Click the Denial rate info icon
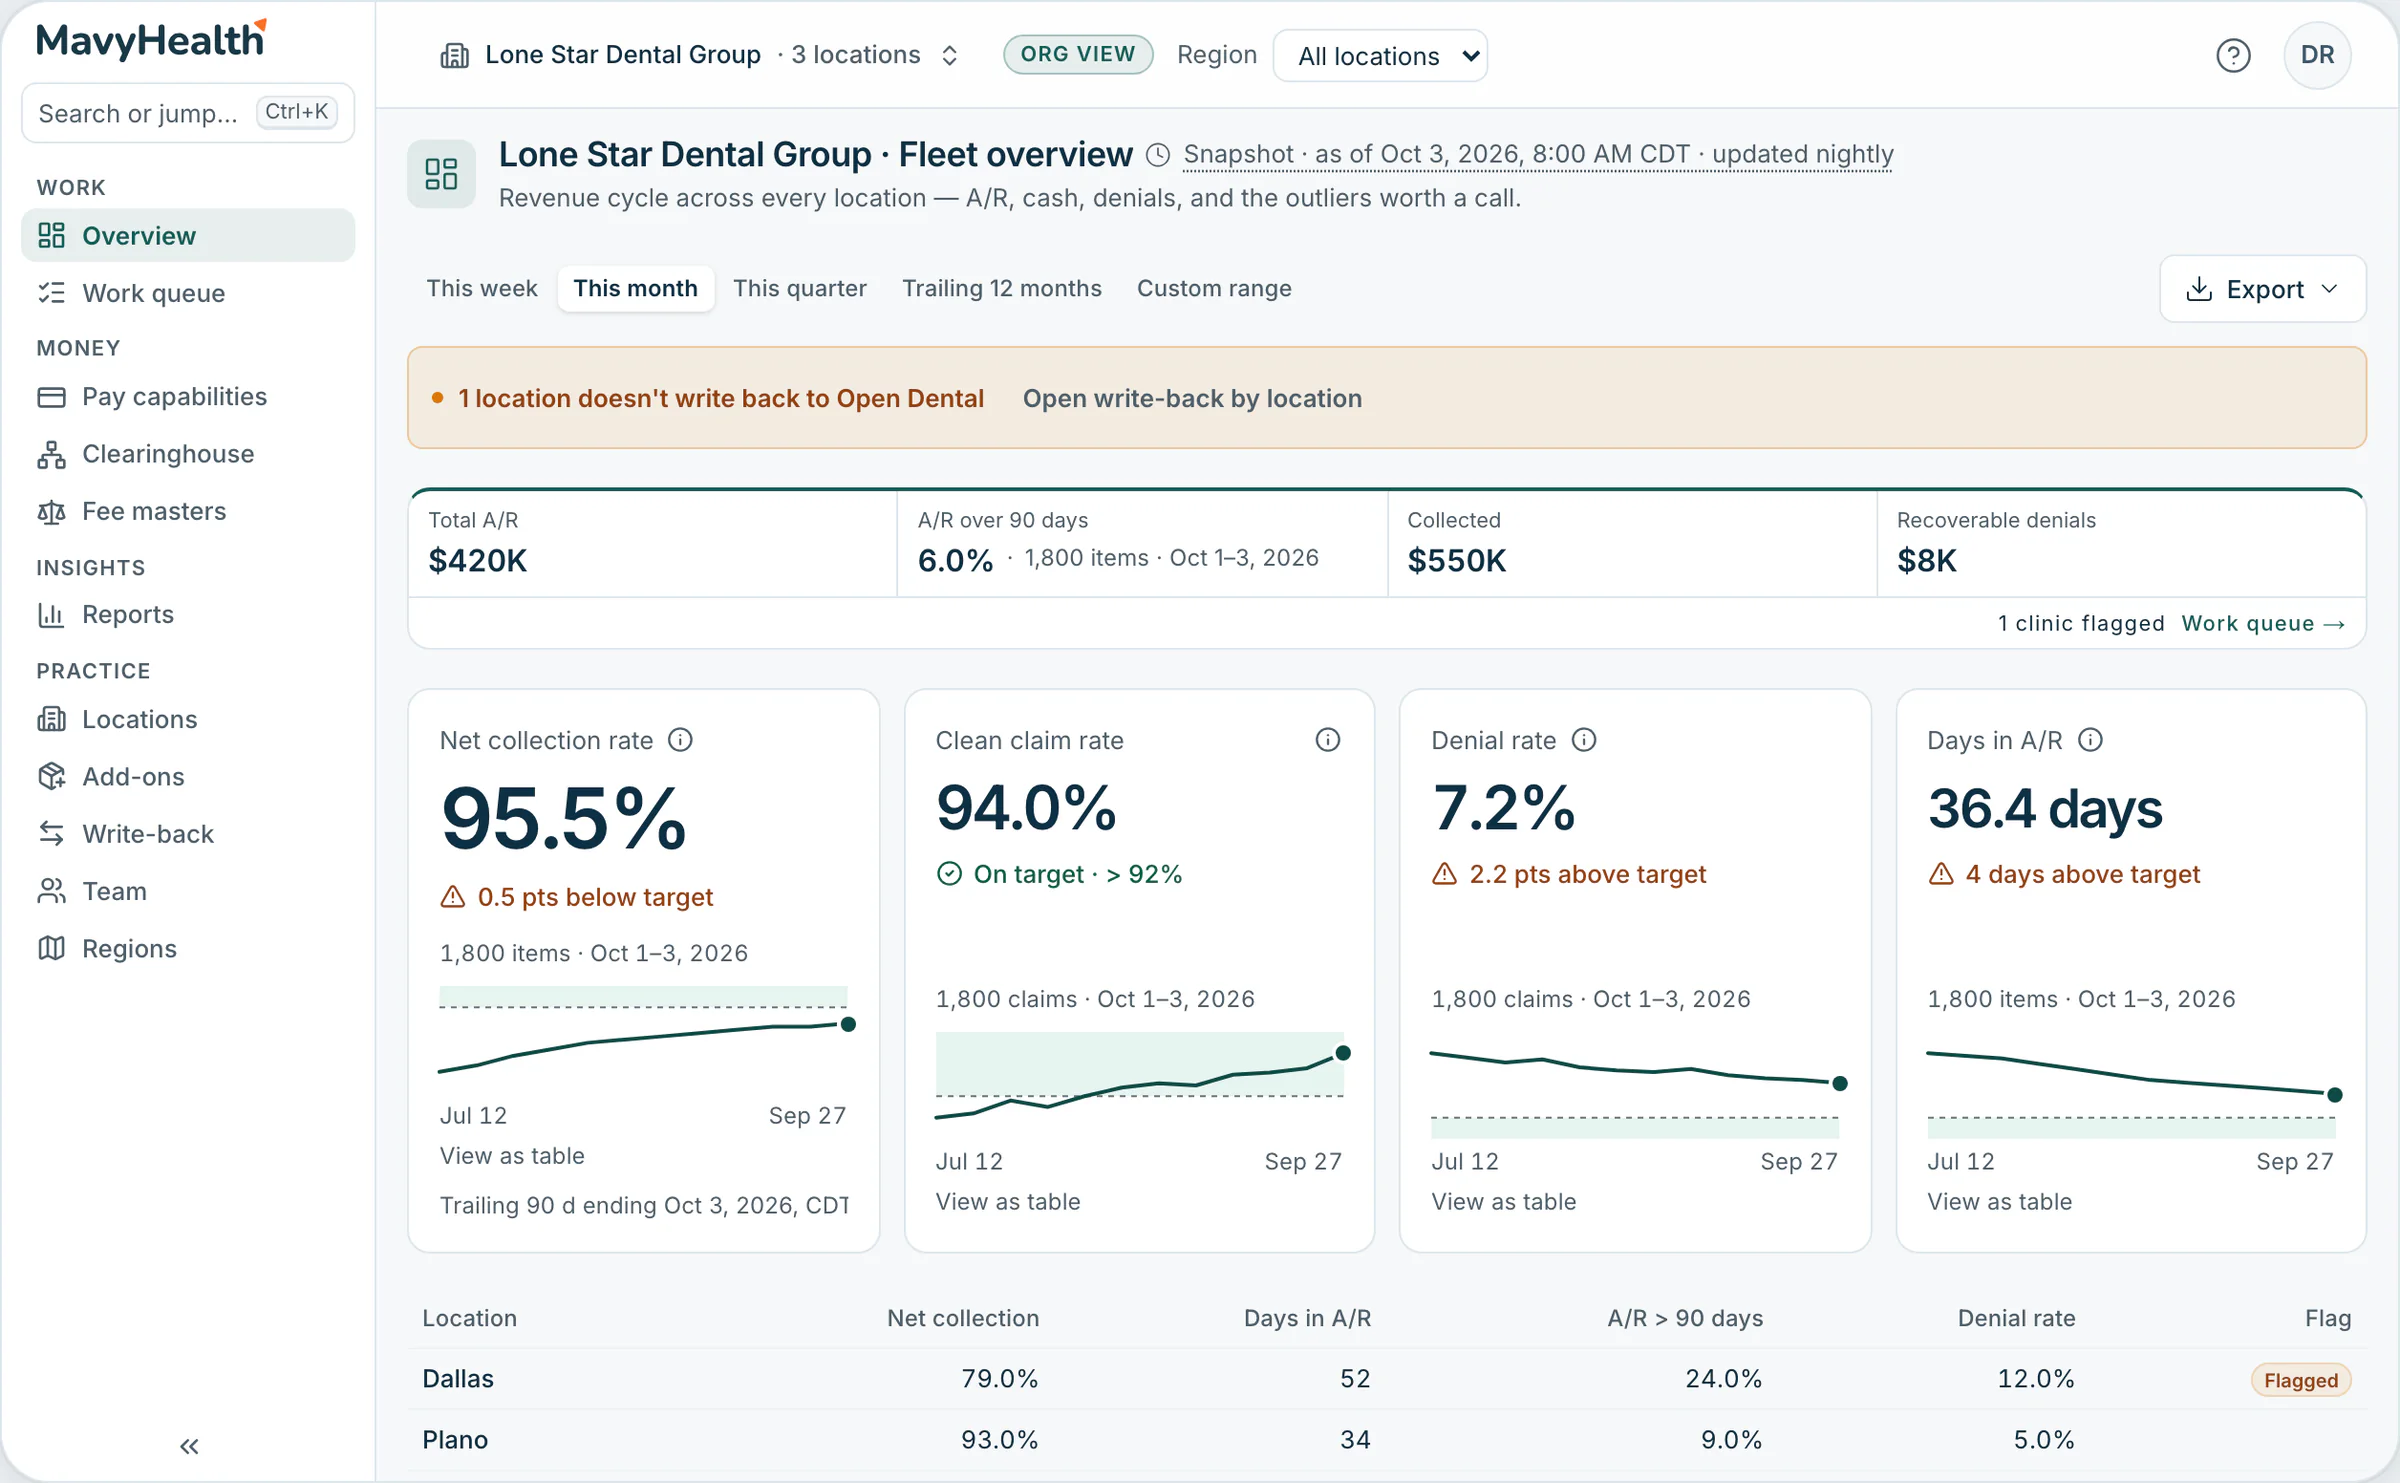The height and width of the screenshot is (1483, 2400). [x=1584, y=740]
